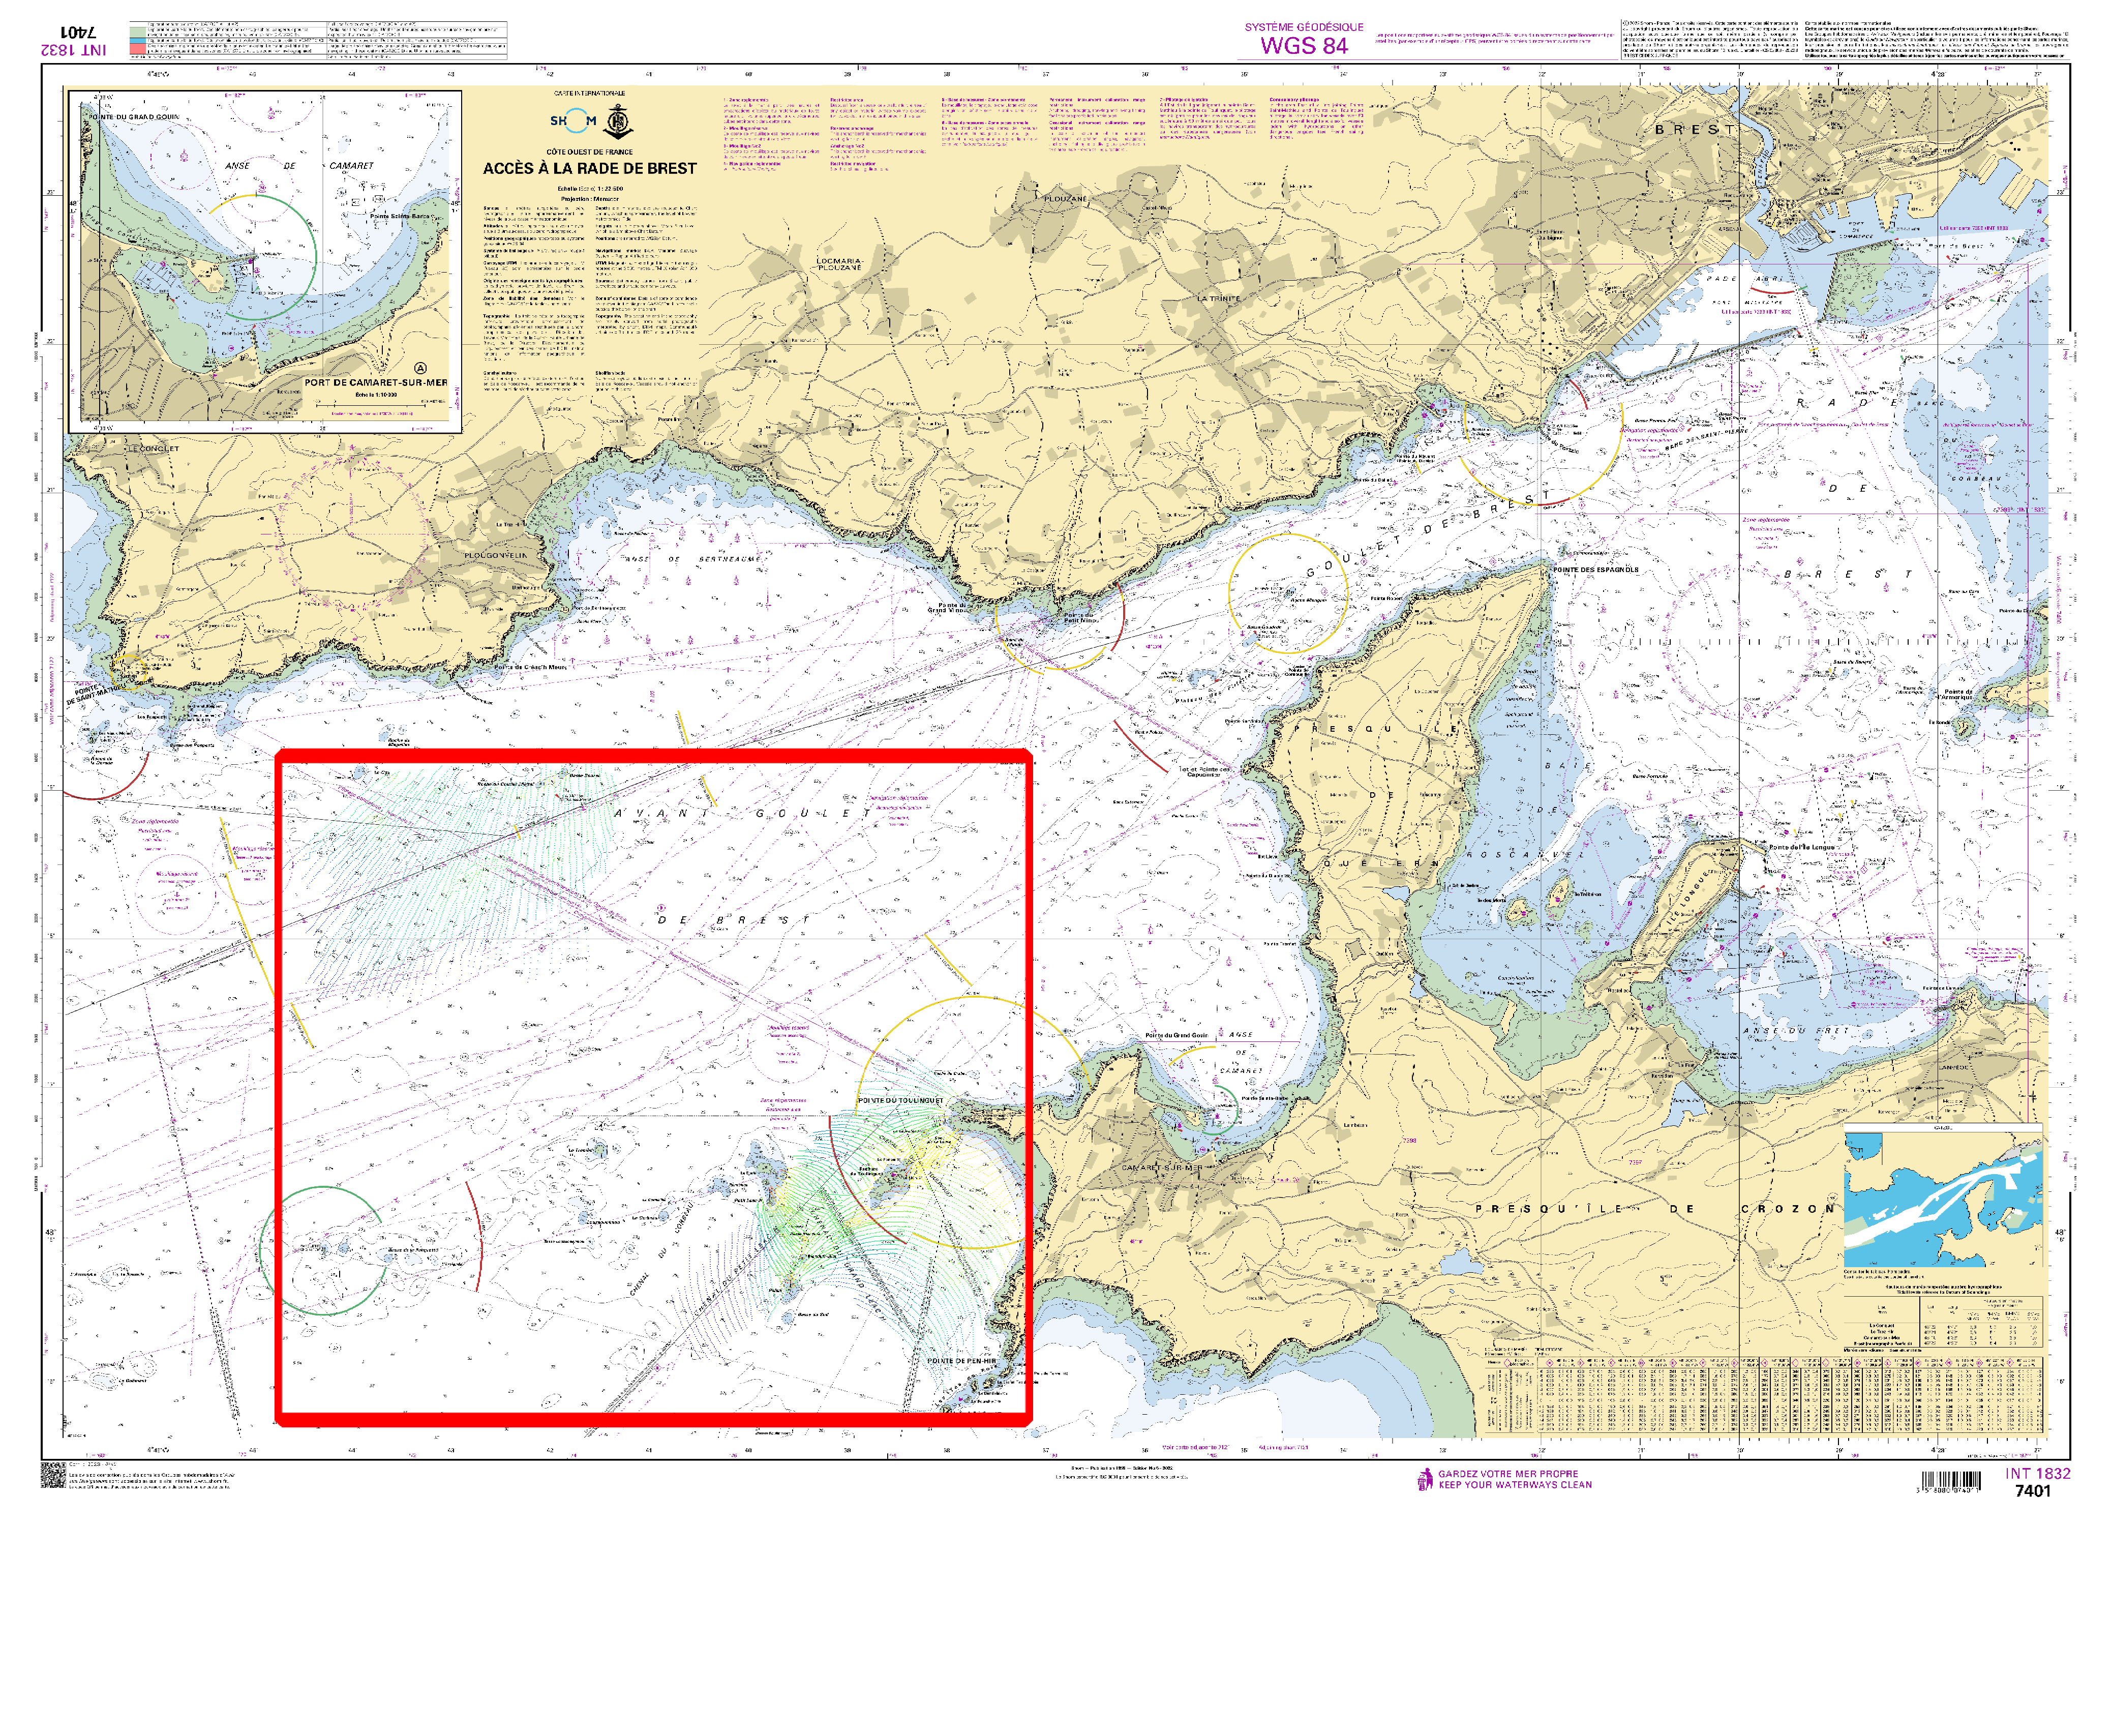Click the 'POINTE DU TOULINGUET' label
Image resolution: width=2112 pixels, height=1736 pixels.
click(900, 1100)
